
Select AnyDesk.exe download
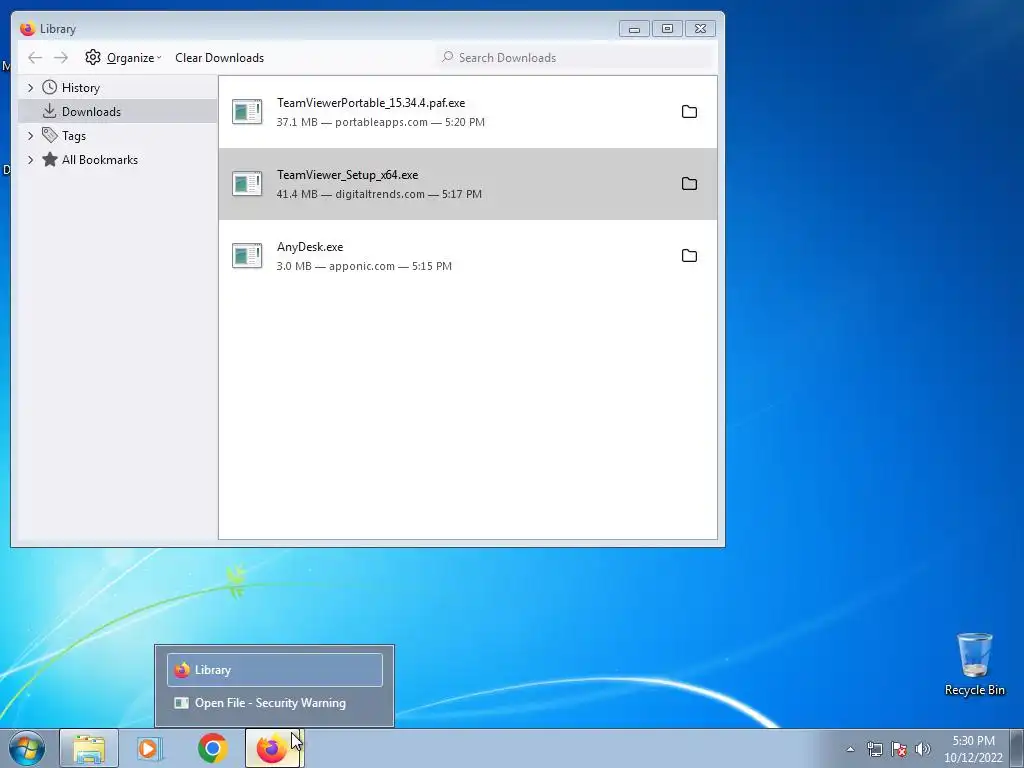click(468, 255)
